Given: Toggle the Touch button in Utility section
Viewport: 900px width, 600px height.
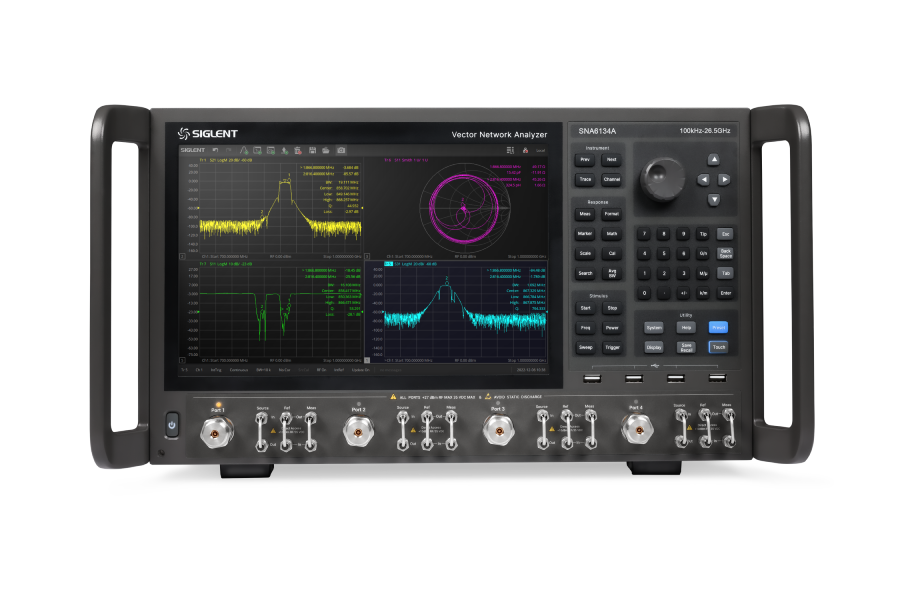Looking at the screenshot, I should tap(718, 347).
